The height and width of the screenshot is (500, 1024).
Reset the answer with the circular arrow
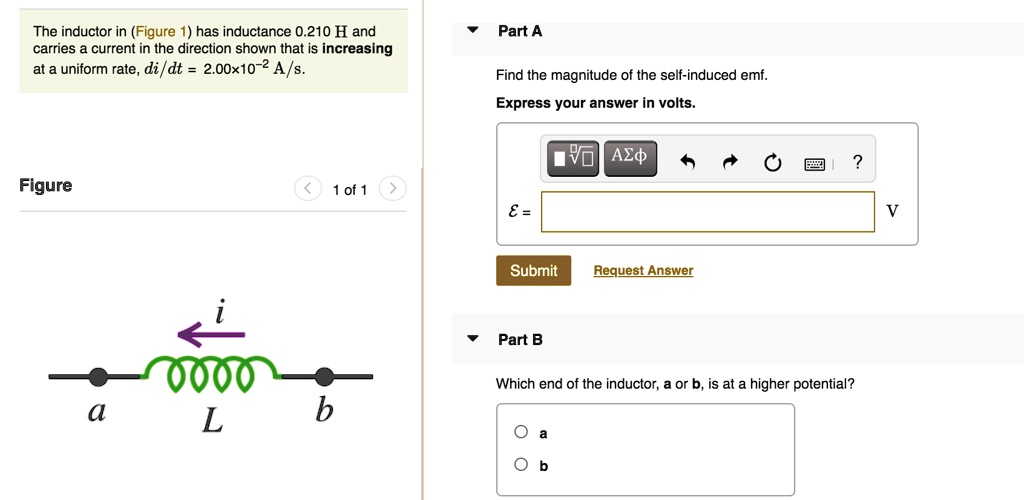[772, 163]
